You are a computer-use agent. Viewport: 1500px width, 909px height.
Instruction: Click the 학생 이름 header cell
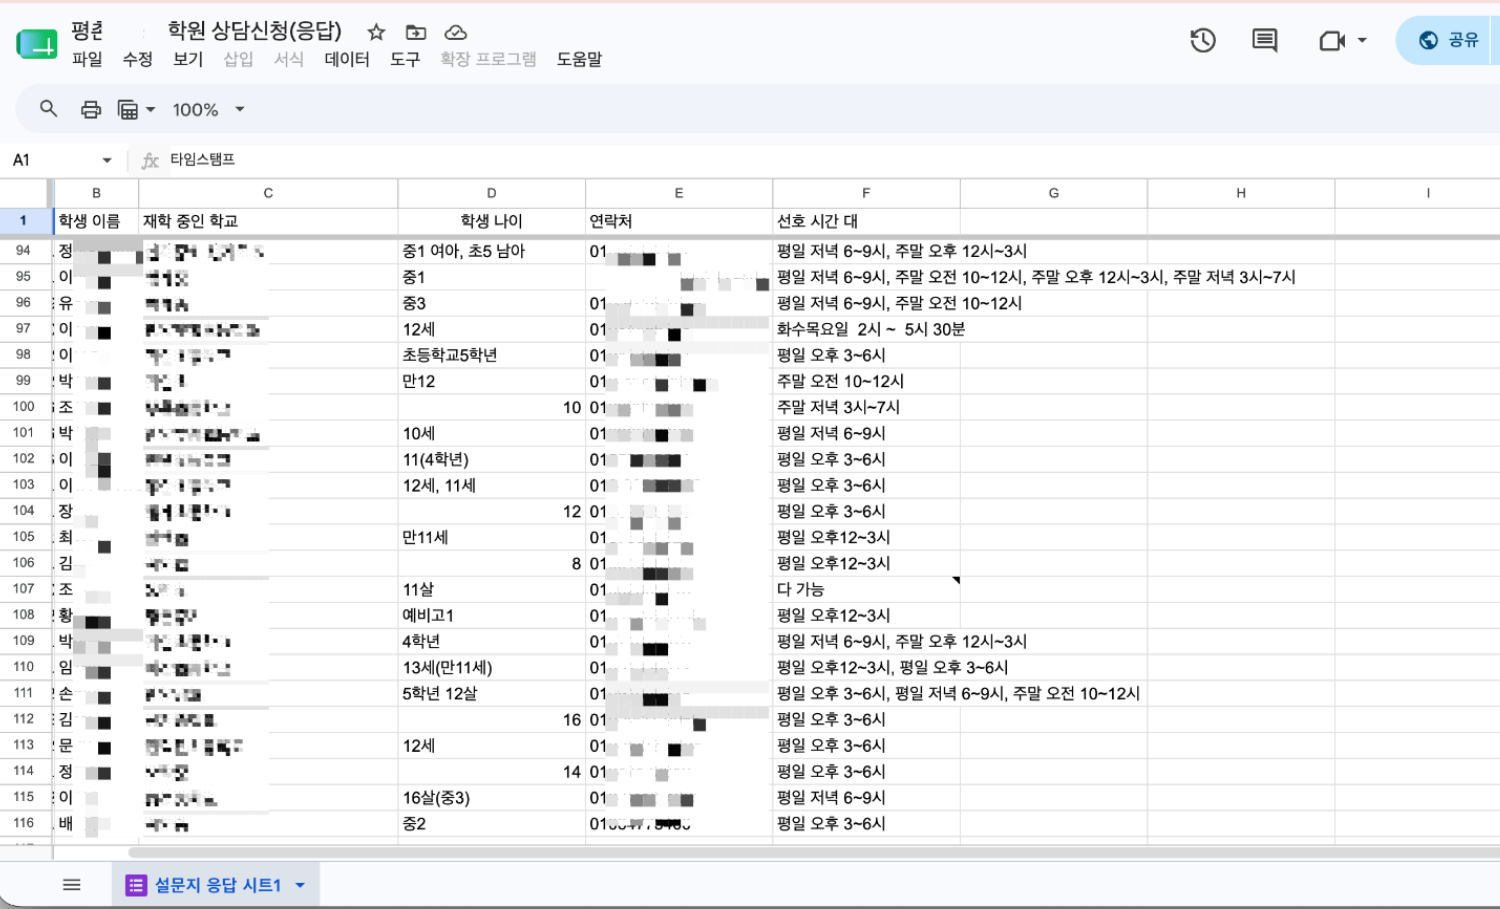pos(96,221)
